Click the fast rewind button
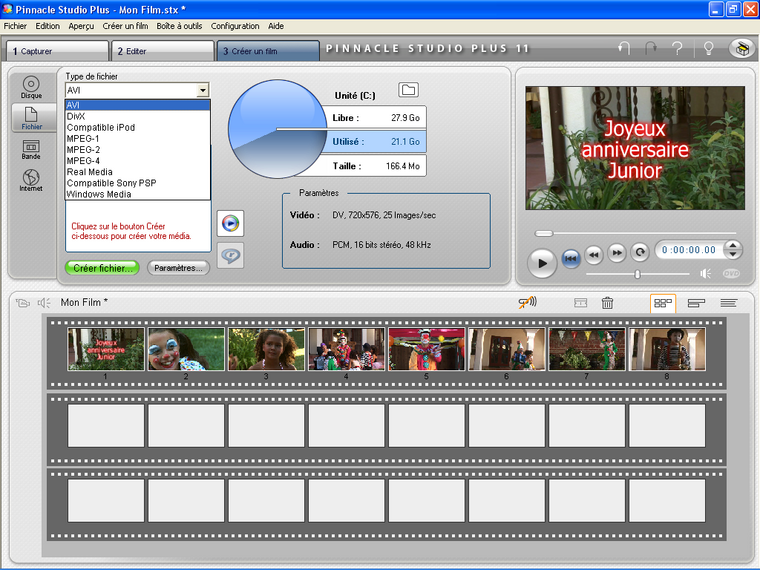The height and width of the screenshot is (570, 760). coord(594,253)
